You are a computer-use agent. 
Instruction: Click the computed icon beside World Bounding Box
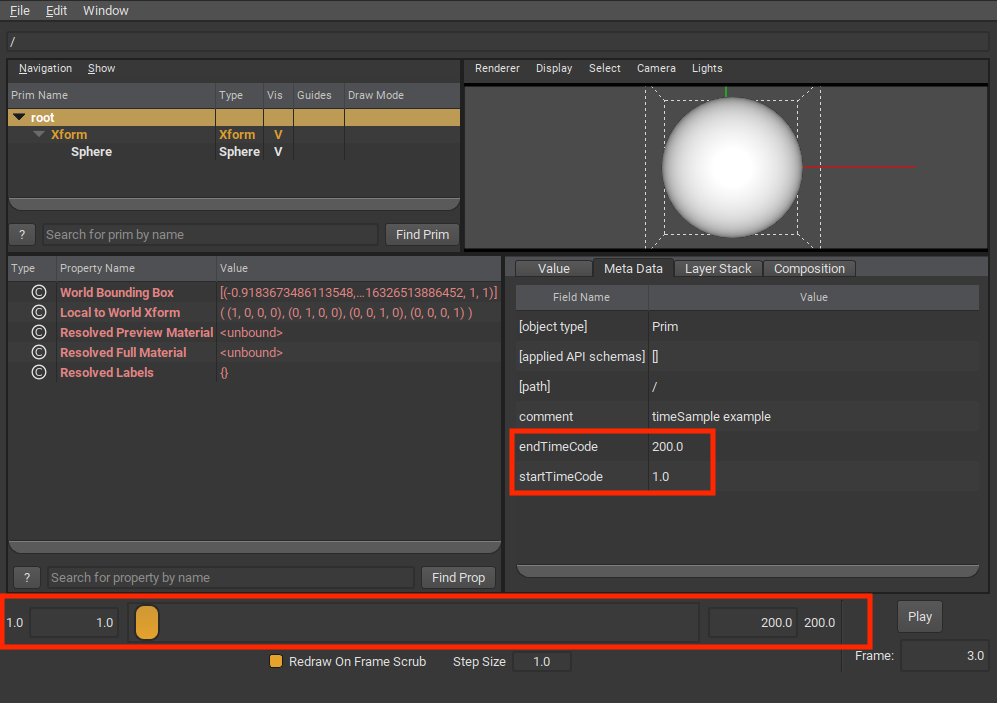point(39,293)
